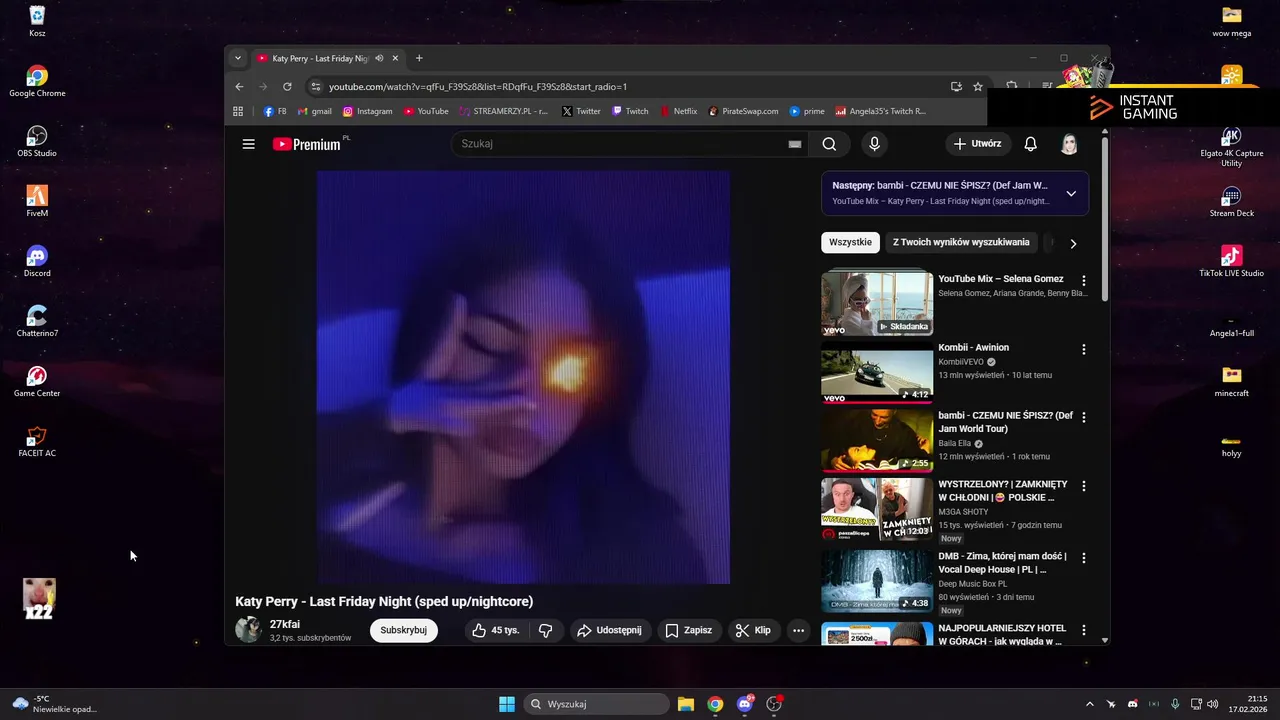Open File Explorer from the taskbar
1280x720 pixels.
[686, 704]
